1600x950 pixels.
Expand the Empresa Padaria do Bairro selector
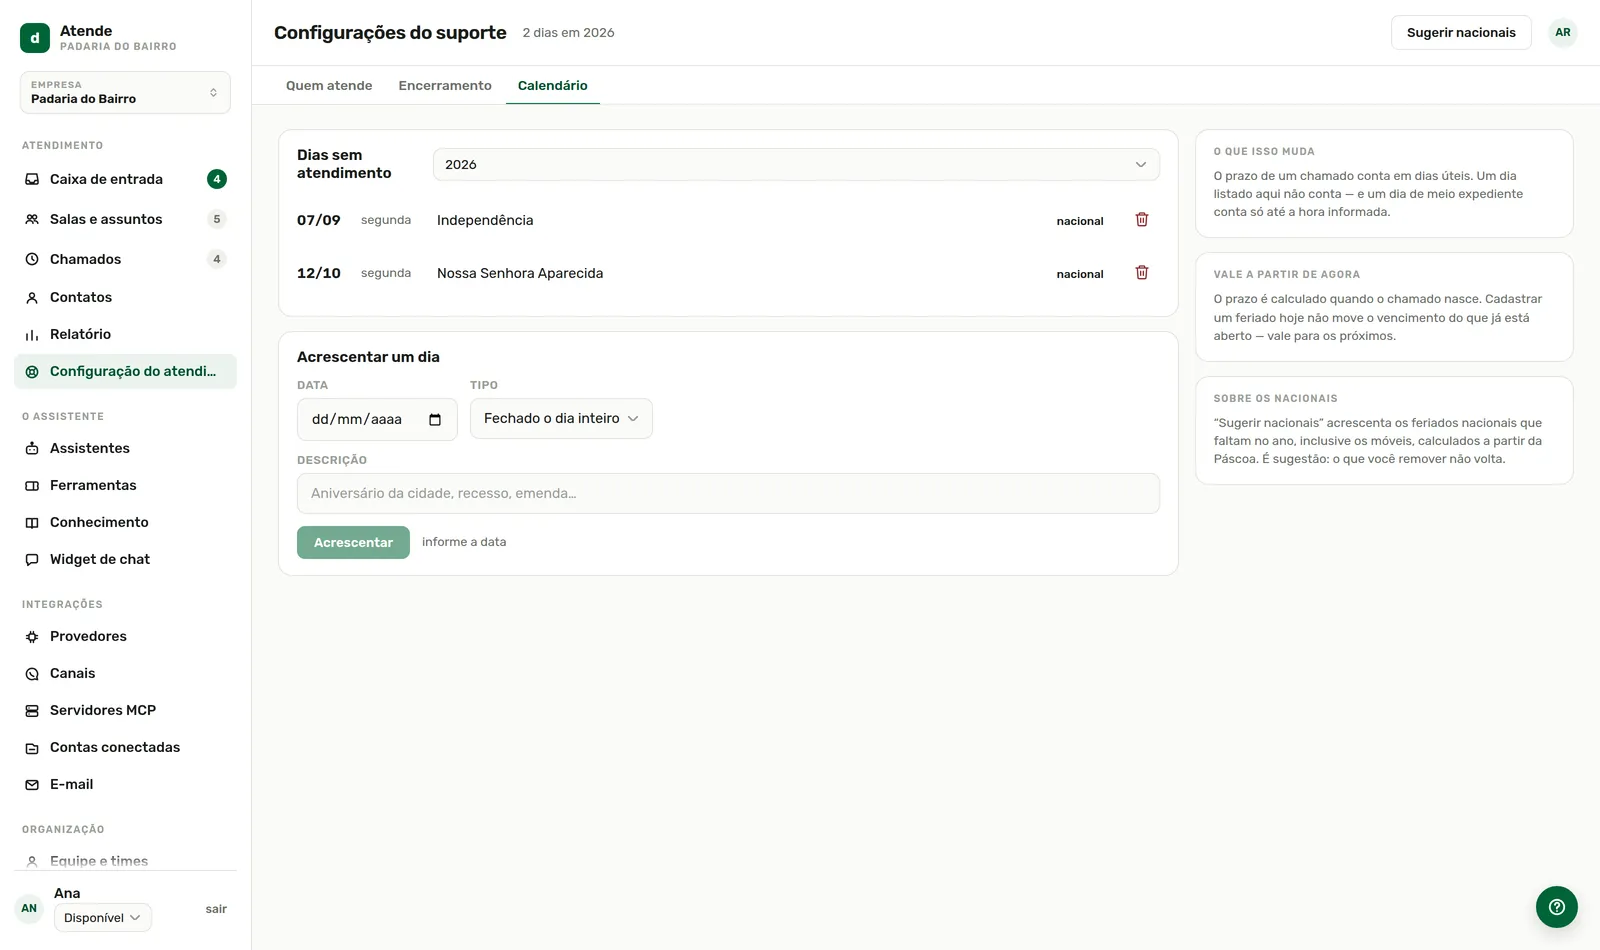click(125, 92)
